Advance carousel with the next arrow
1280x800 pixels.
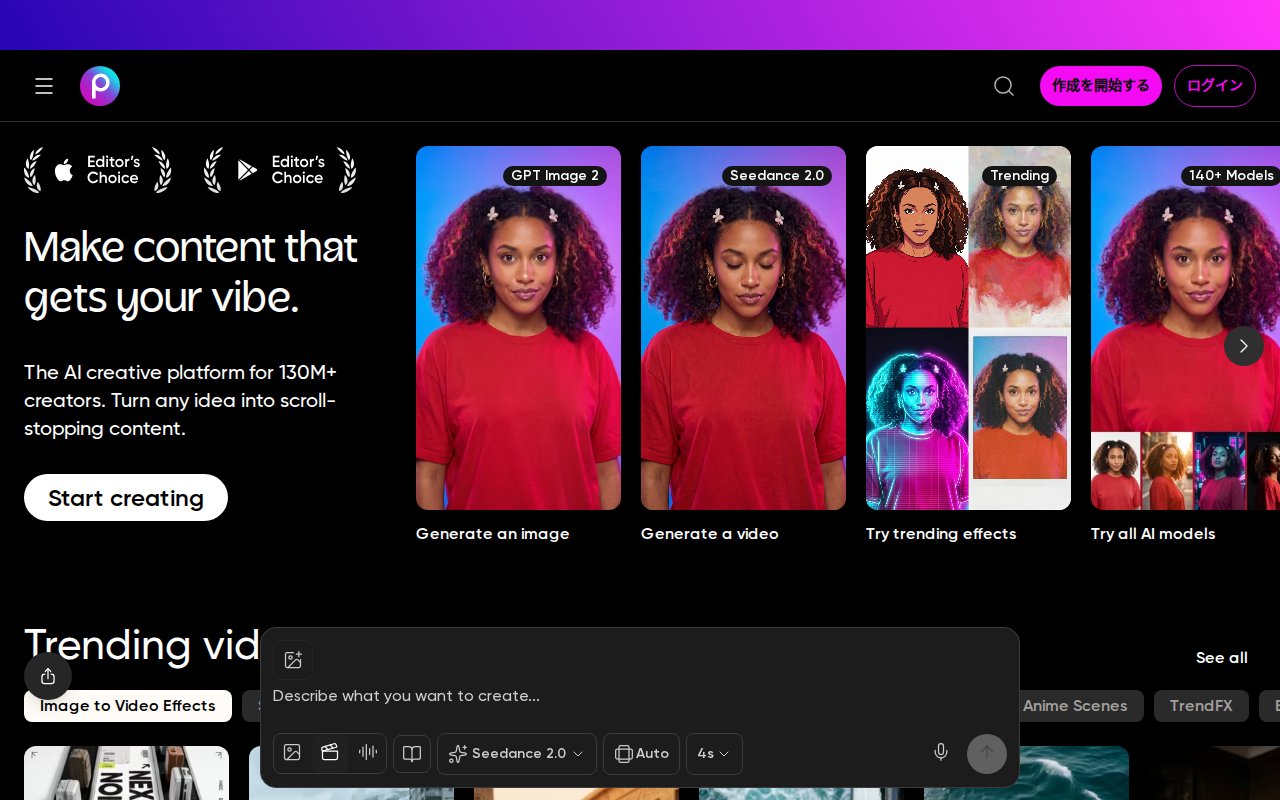(1244, 346)
